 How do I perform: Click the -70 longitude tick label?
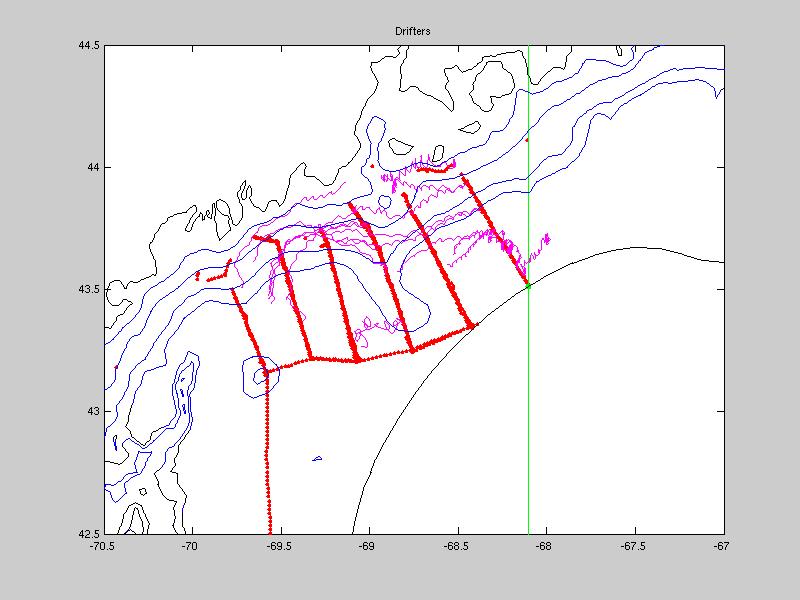[x=191, y=546]
